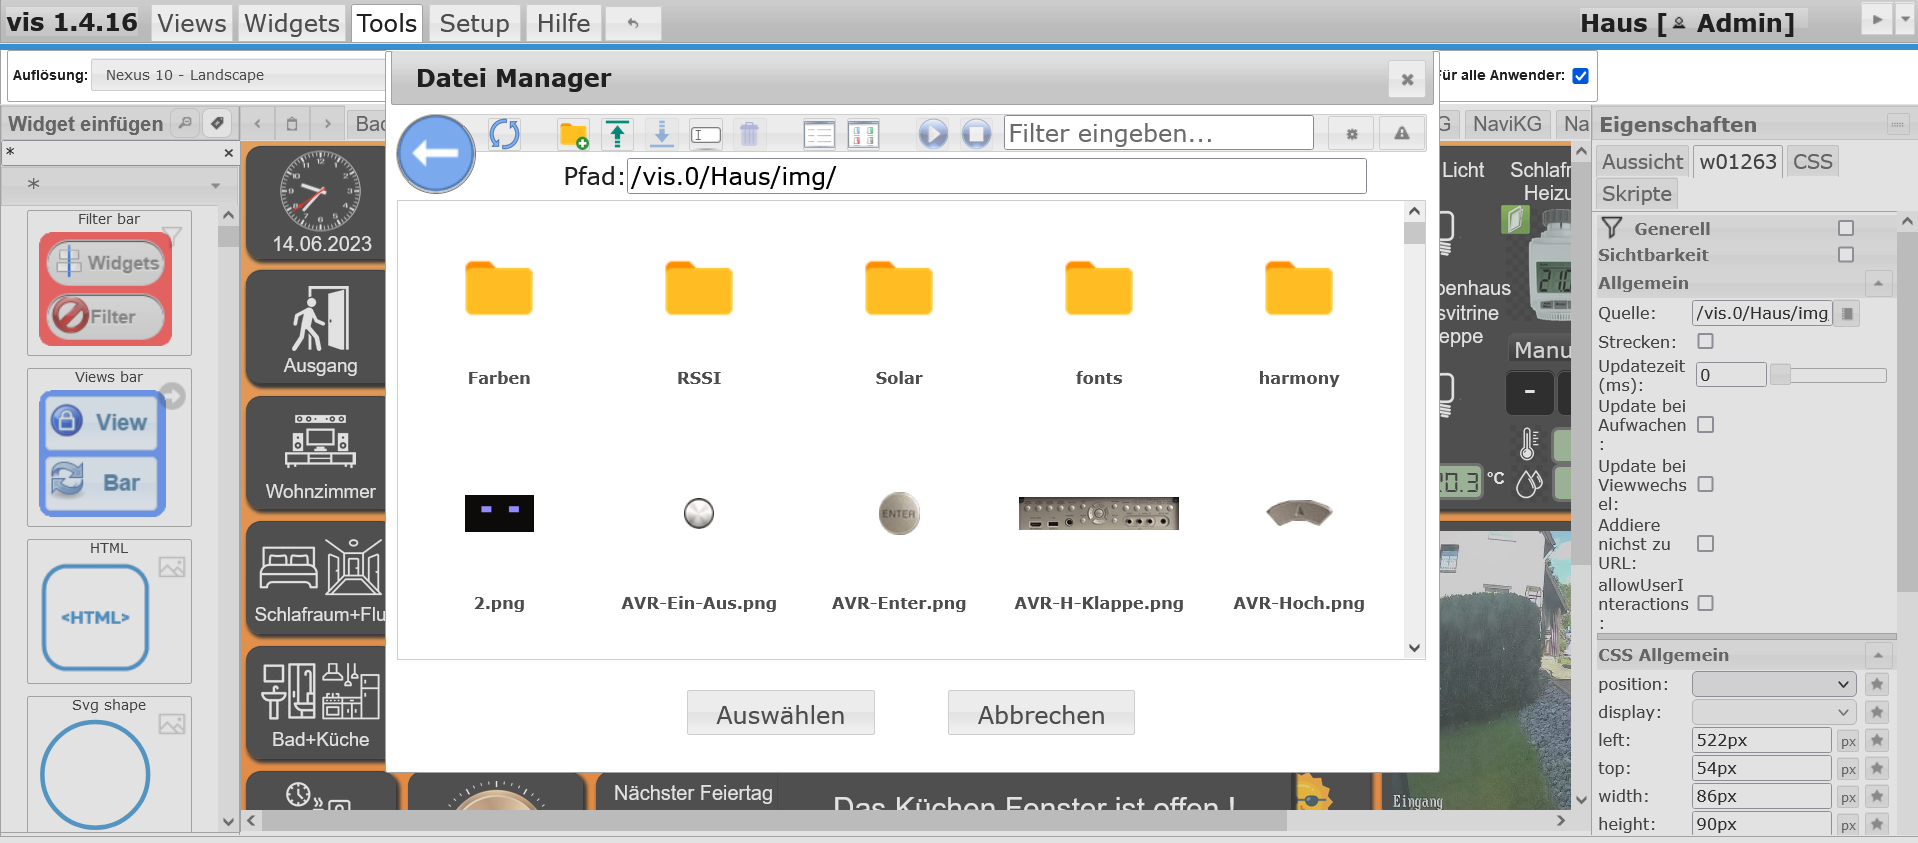The height and width of the screenshot is (843, 1918).
Task: Click the upload file icon
Action: click(618, 134)
